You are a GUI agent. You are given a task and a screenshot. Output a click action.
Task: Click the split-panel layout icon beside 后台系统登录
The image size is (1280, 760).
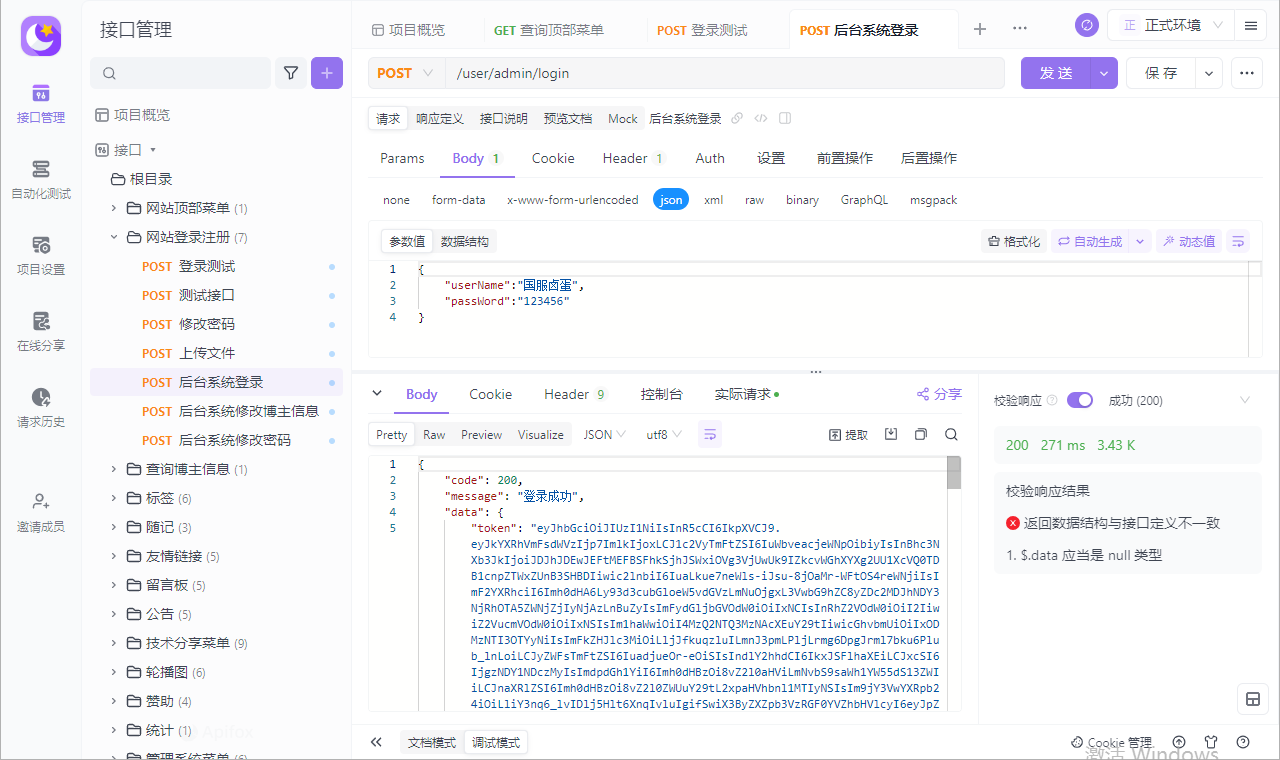785,118
